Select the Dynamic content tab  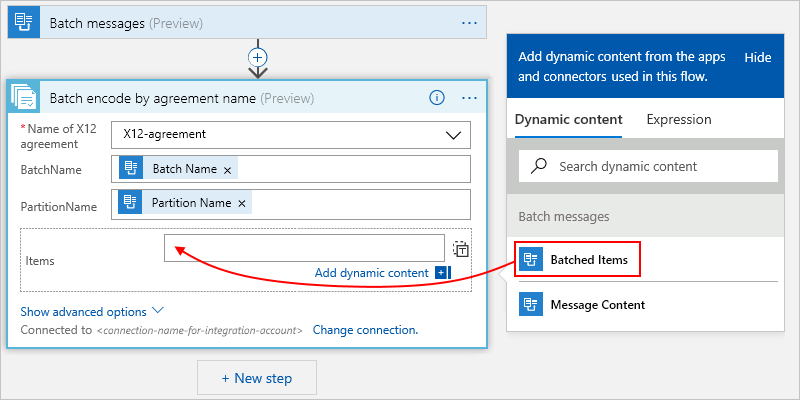coord(568,119)
